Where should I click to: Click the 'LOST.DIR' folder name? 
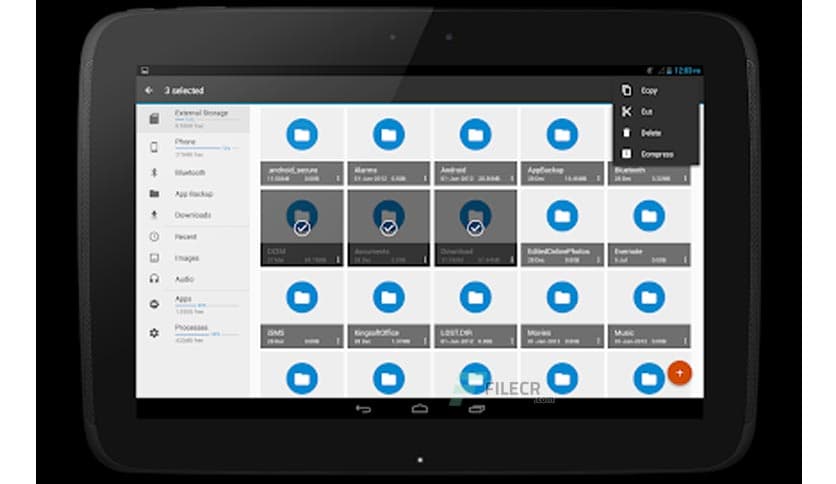(456, 333)
